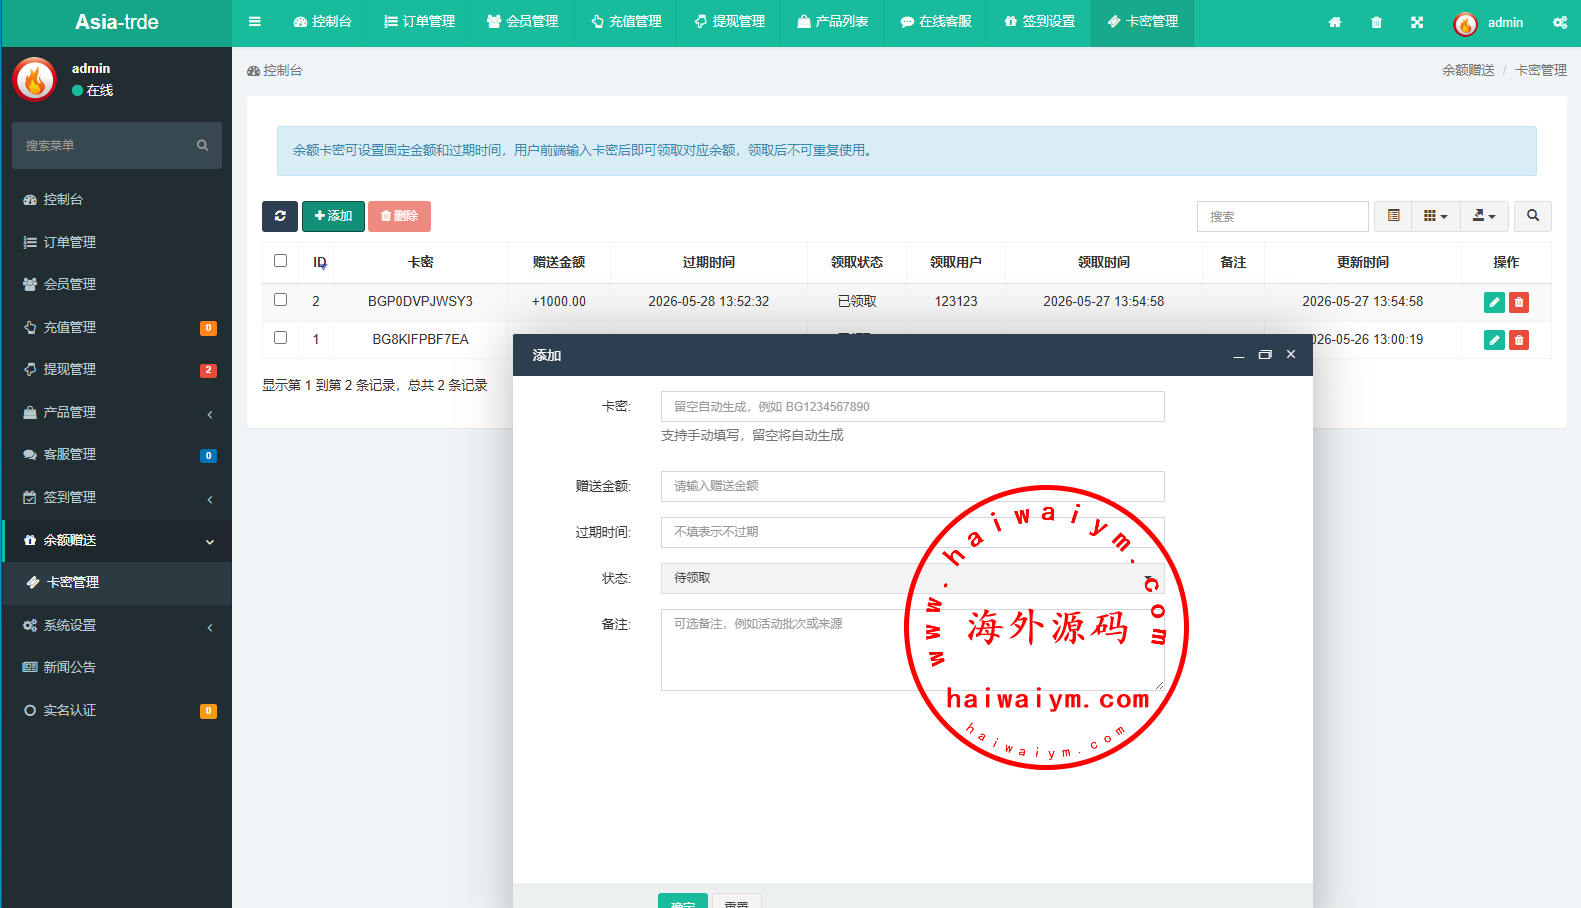
Task: Click the 过期时间 input field
Action: 912,532
